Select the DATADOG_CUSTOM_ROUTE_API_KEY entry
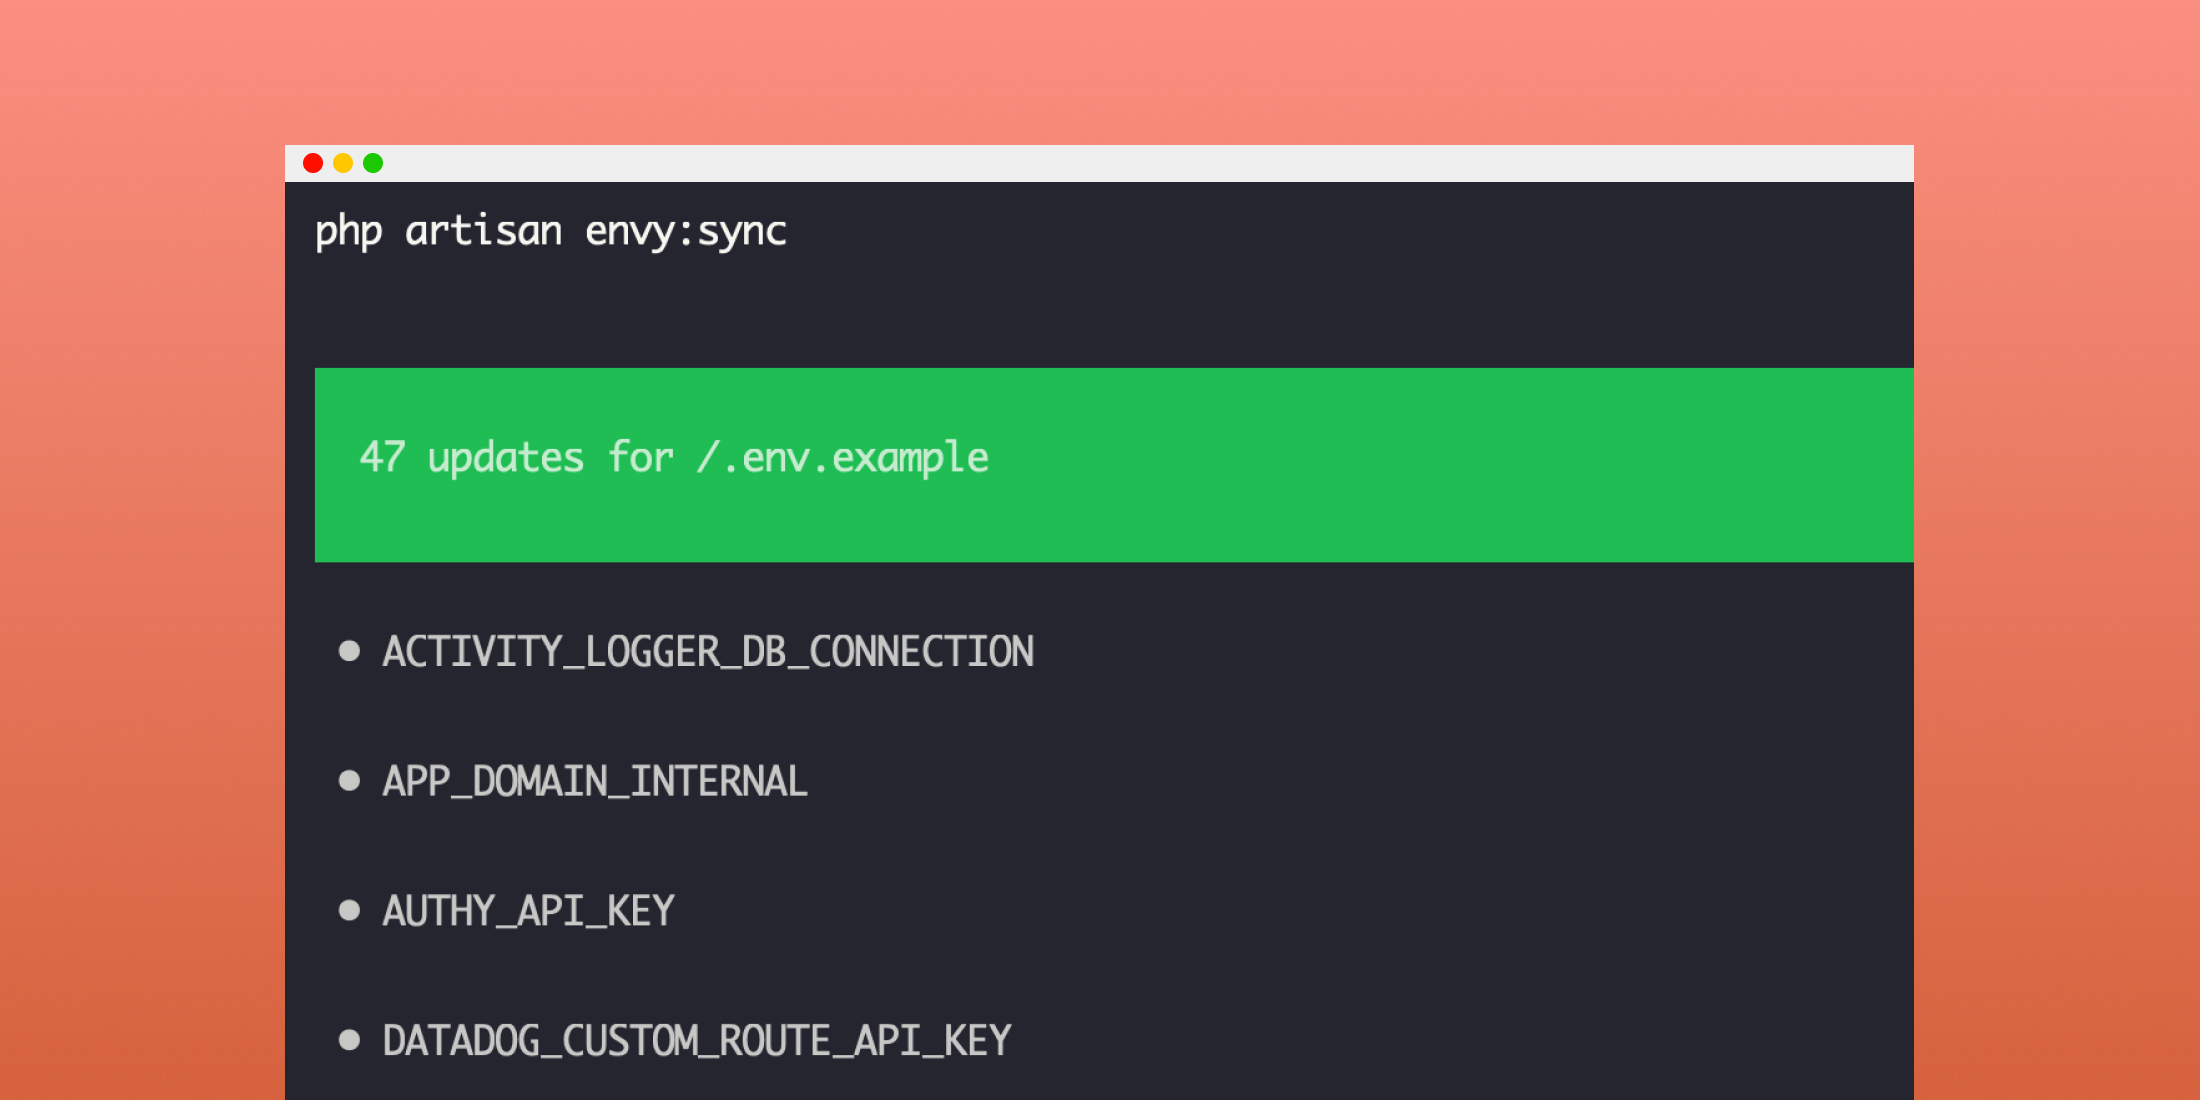 coord(697,1042)
